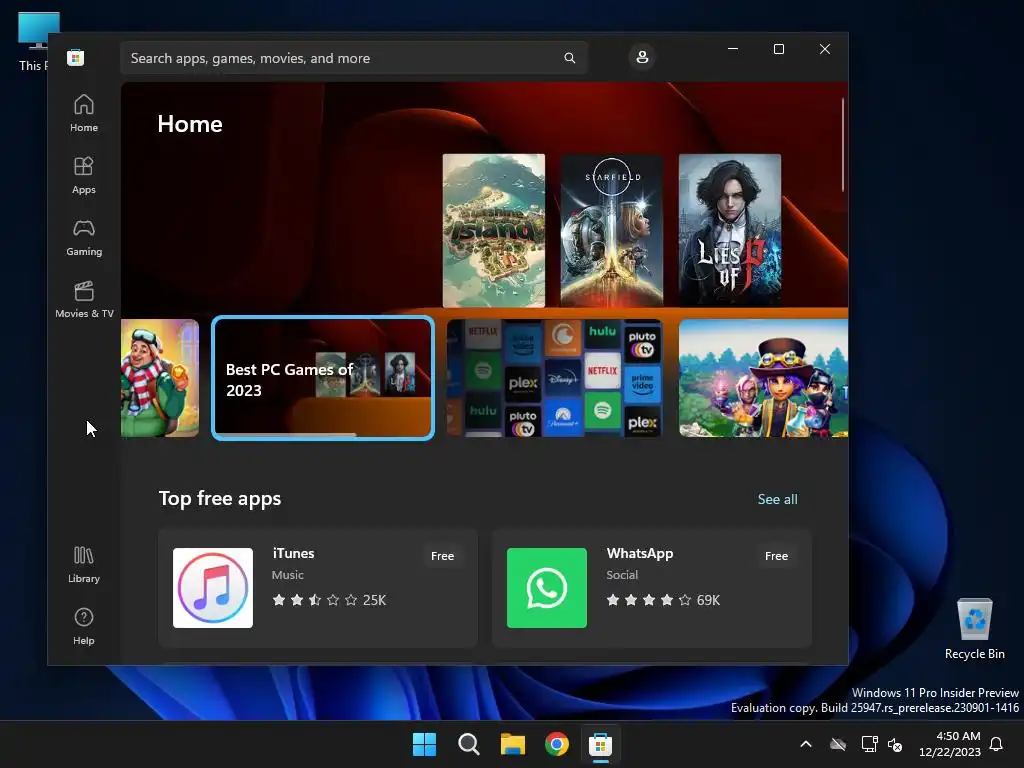Go to the Gaming section

(x=84, y=237)
